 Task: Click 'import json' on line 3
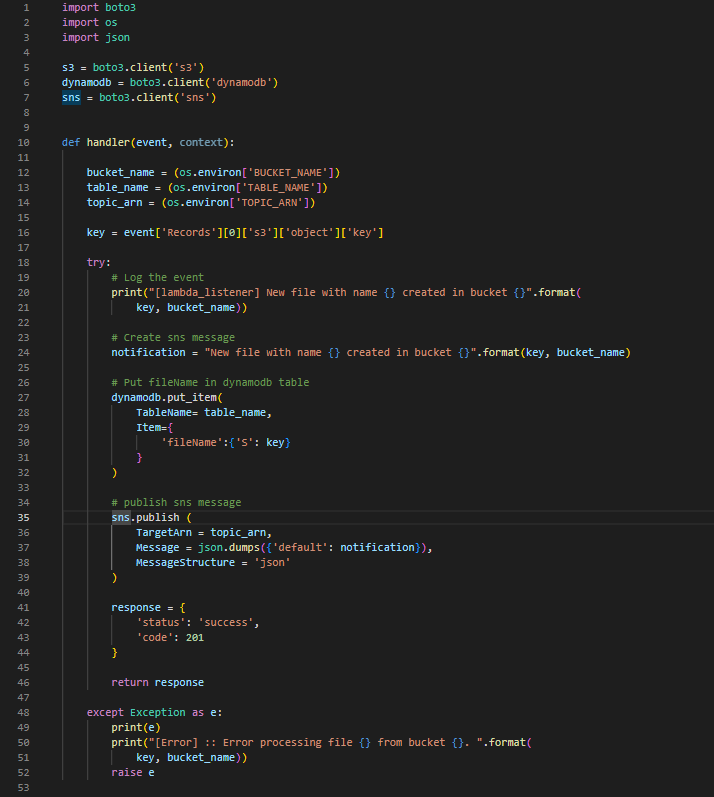[x=96, y=38]
